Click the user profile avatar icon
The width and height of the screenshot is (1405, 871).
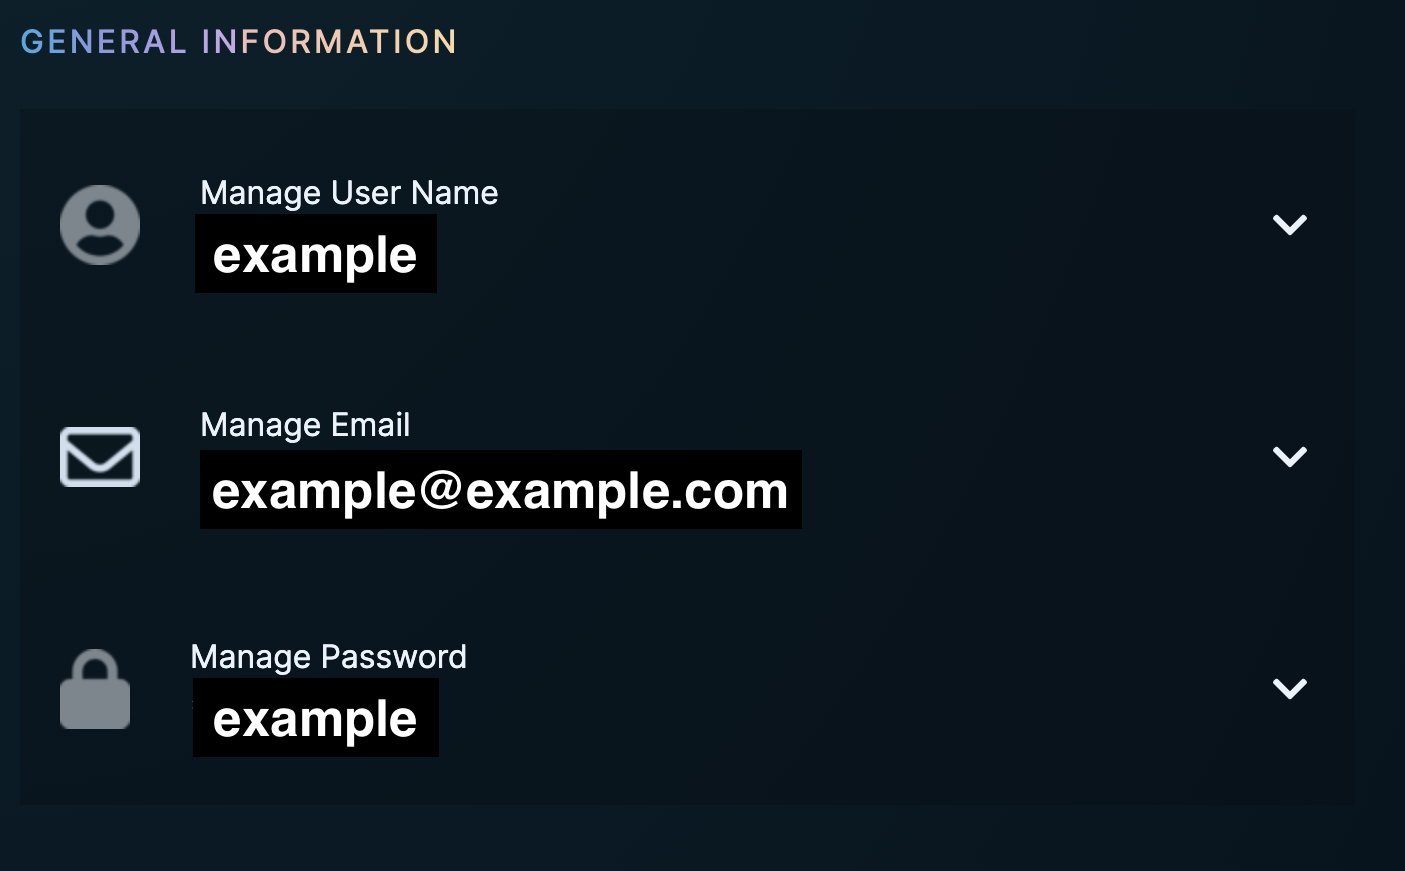pyautogui.click(x=100, y=225)
